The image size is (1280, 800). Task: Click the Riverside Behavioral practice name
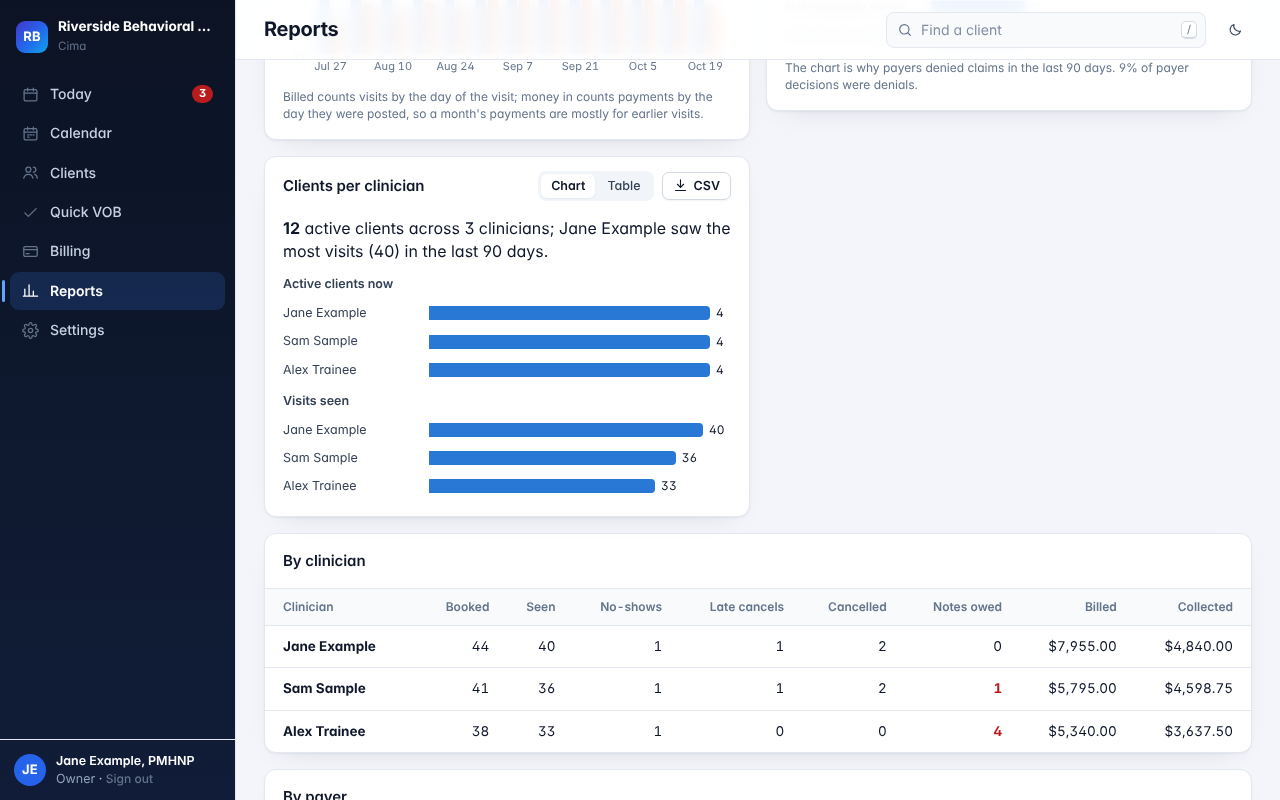pyautogui.click(x=134, y=27)
